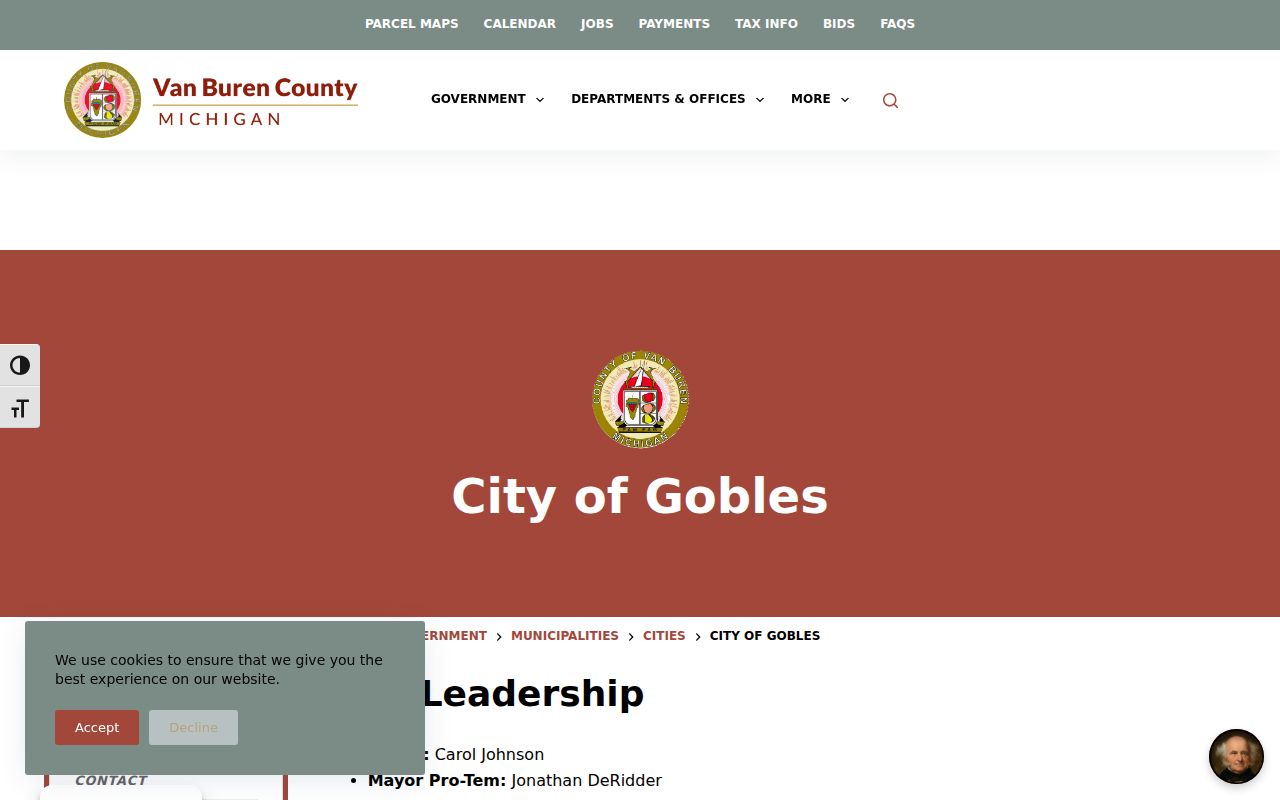The height and width of the screenshot is (800, 1280).
Task: Expand the Departments & Offices dropdown
Action: (x=668, y=99)
